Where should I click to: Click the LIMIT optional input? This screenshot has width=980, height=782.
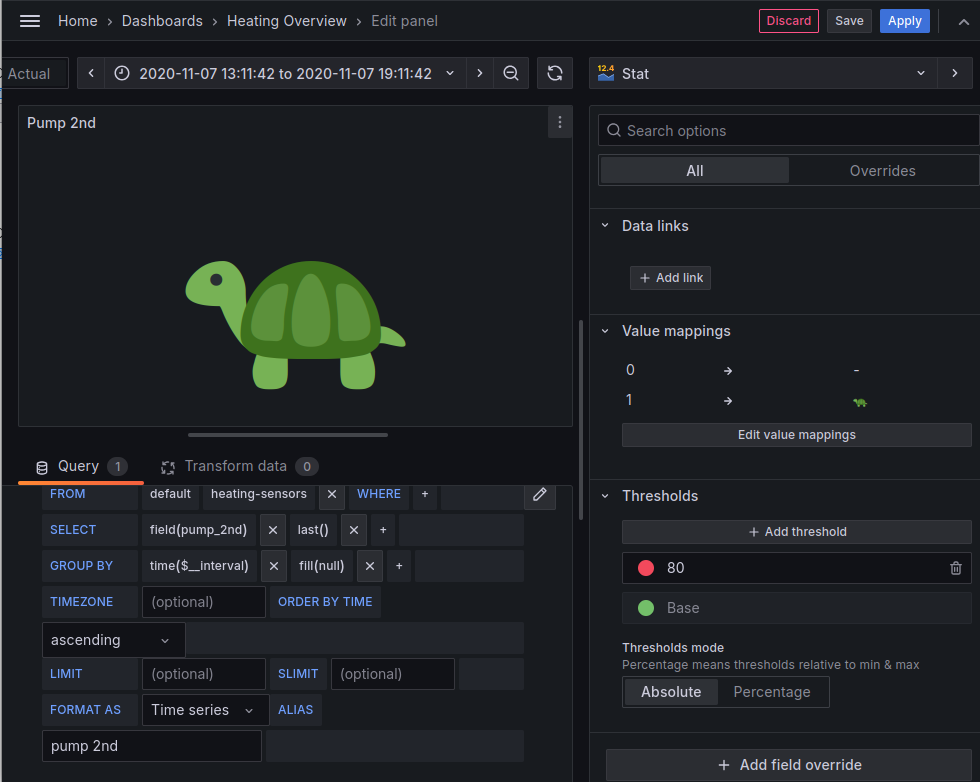204,674
